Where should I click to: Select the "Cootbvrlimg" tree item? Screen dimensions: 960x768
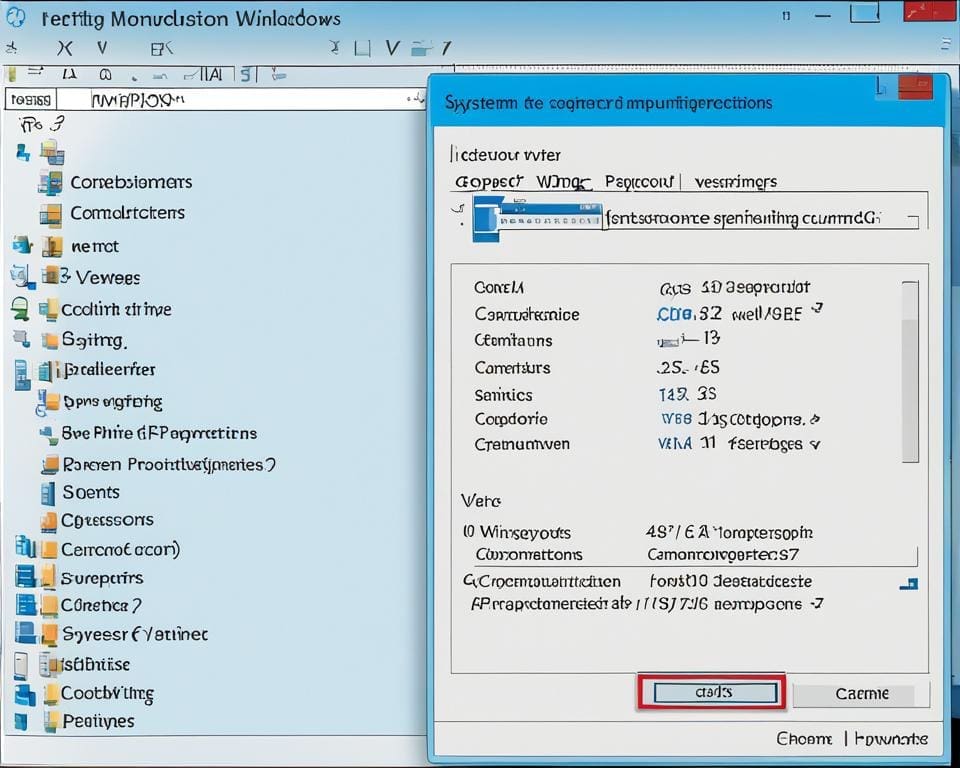[x=107, y=694]
